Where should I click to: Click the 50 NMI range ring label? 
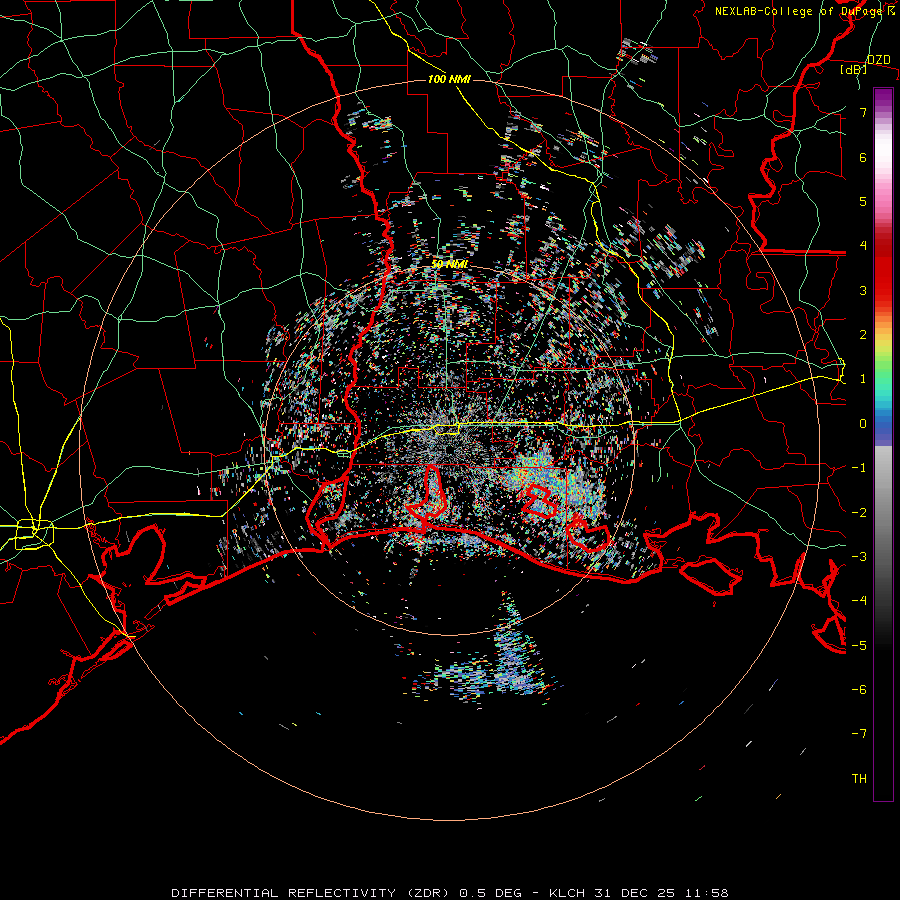[449, 264]
